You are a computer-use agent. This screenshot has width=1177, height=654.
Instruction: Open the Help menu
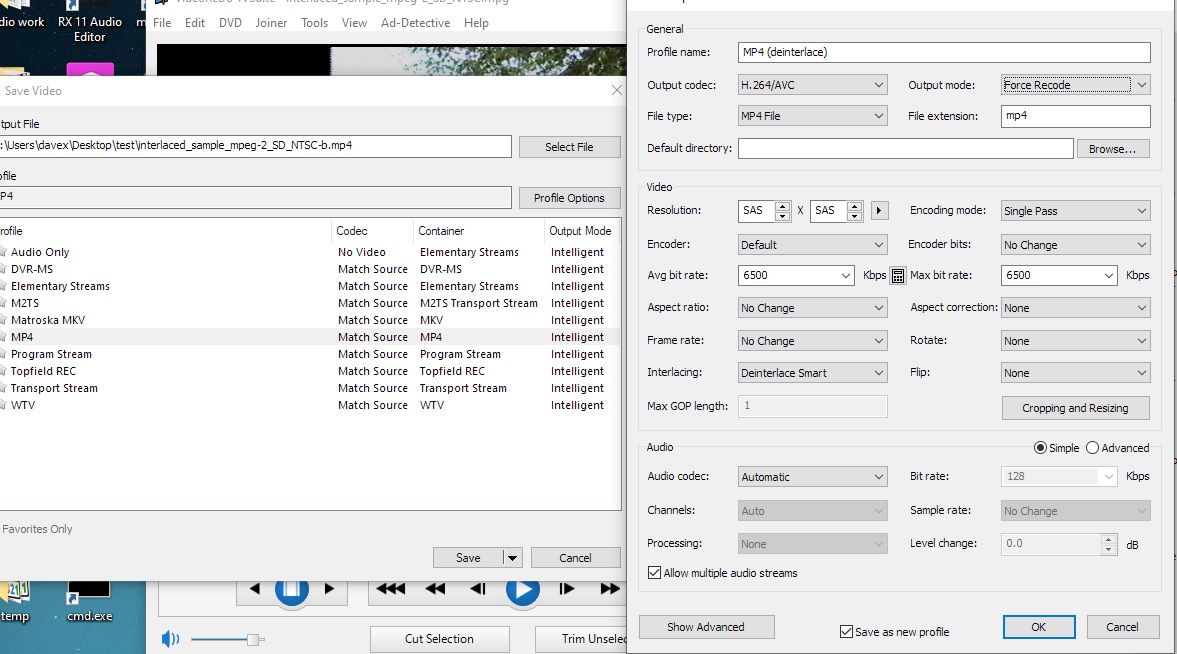tap(476, 23)
